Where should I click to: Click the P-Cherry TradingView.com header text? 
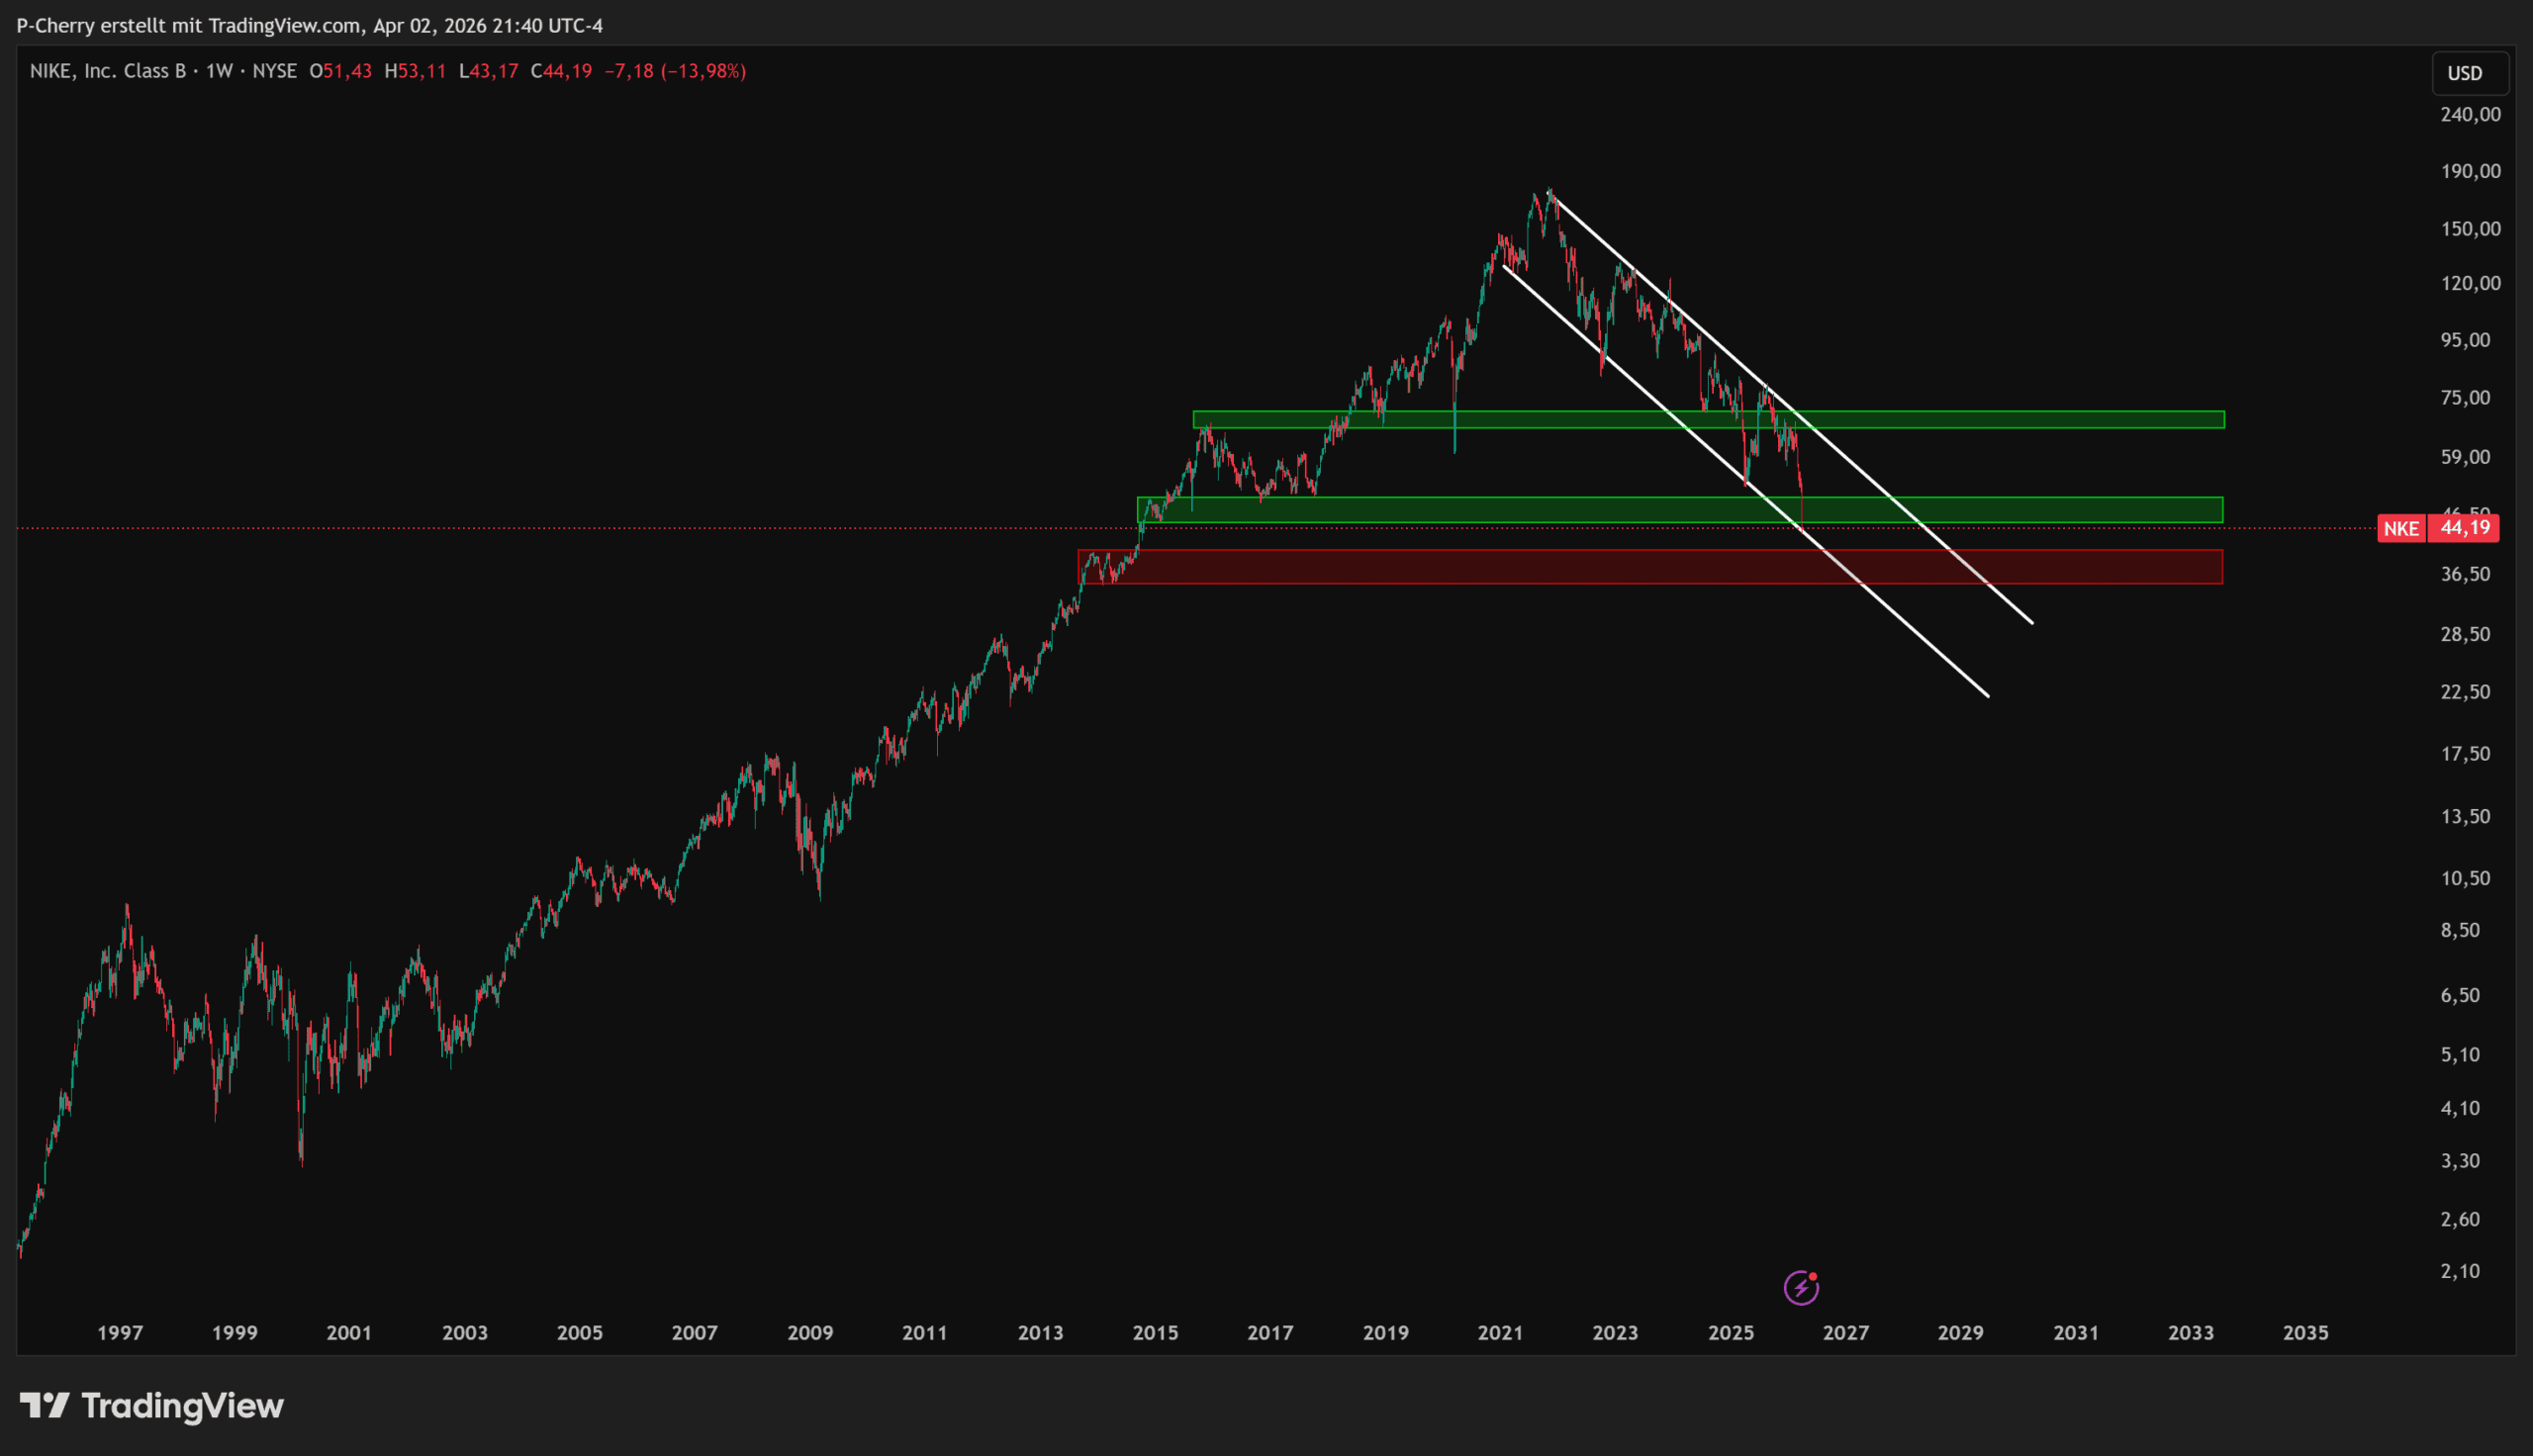click(x=310, y=26)
